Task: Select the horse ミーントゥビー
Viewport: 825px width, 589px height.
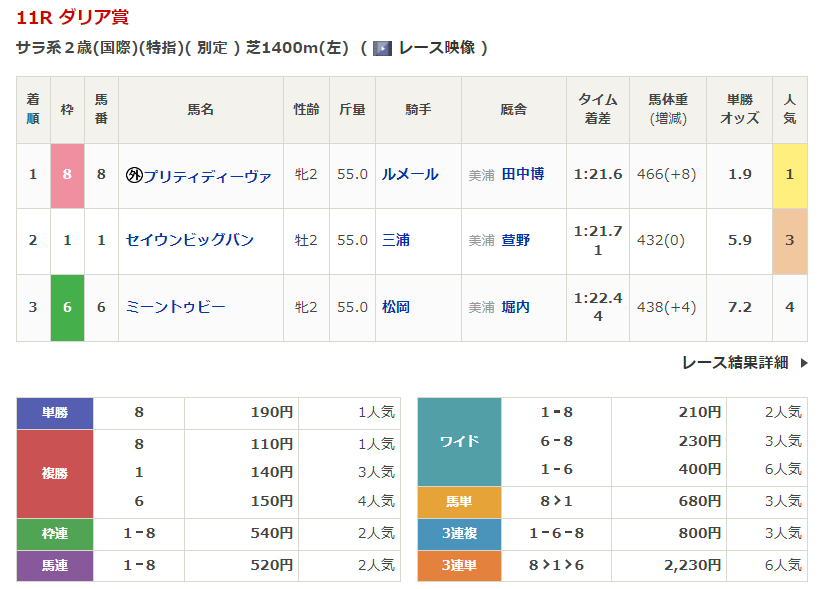Action: click(175, 307)
